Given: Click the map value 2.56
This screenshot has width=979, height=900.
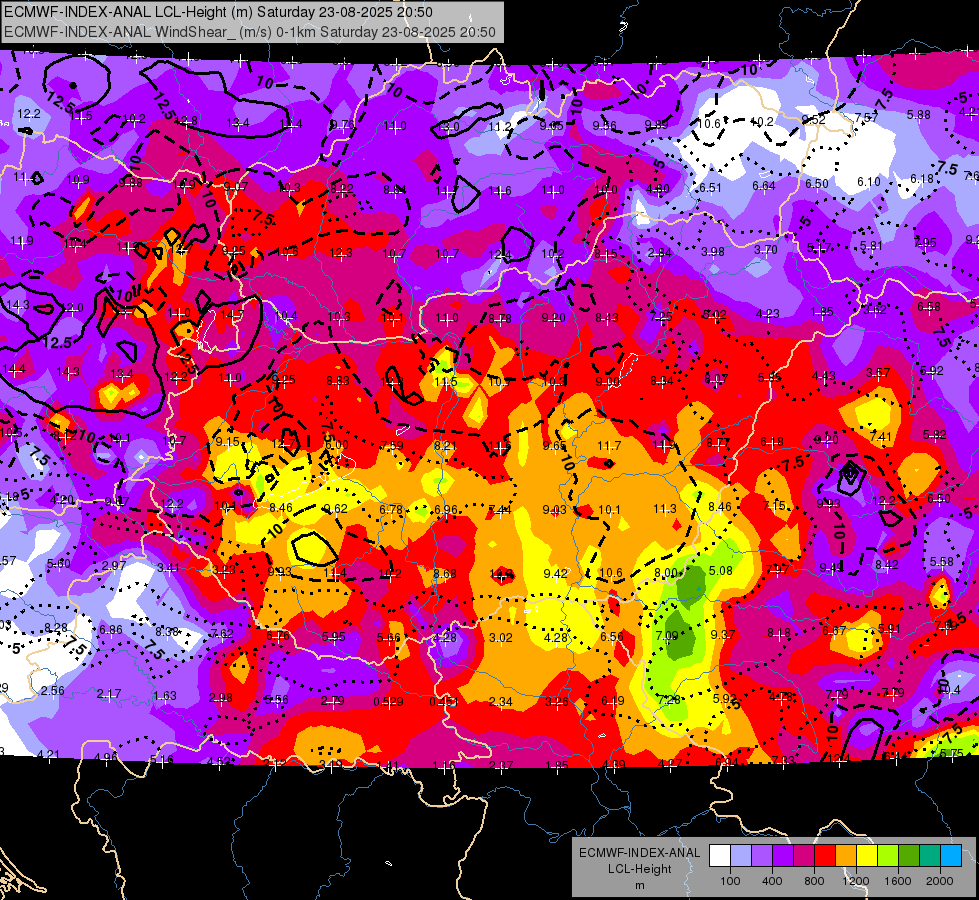Looking at the screenshot, I should (52, 690).
